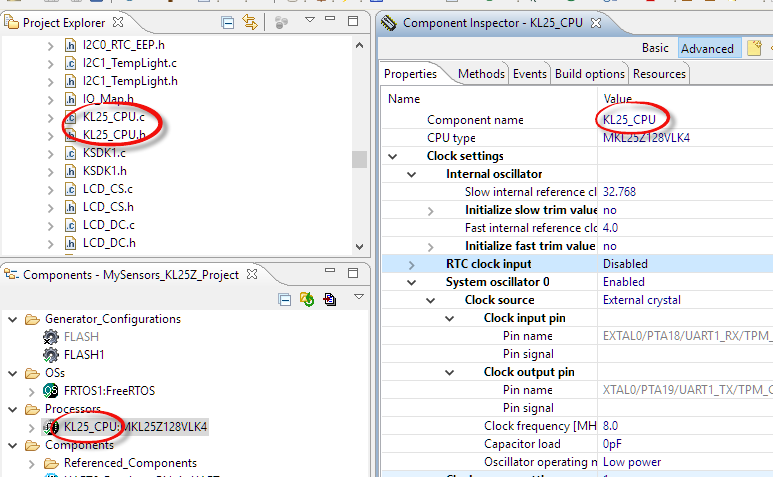
Task: Click the FreeRTOS OS component icon
Action: [51, 391]
